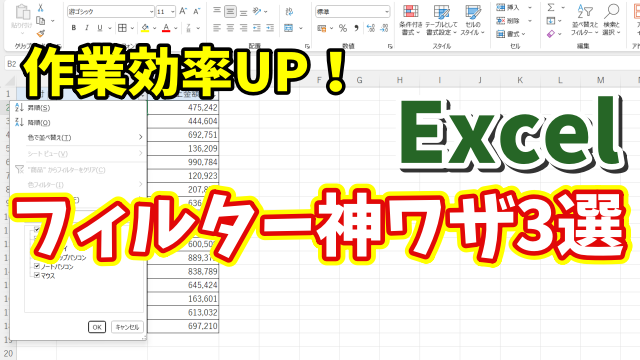This screenshot has width=640, height=360.
Task: Click the Increase Font Size icon
Action: coord(183,11)
